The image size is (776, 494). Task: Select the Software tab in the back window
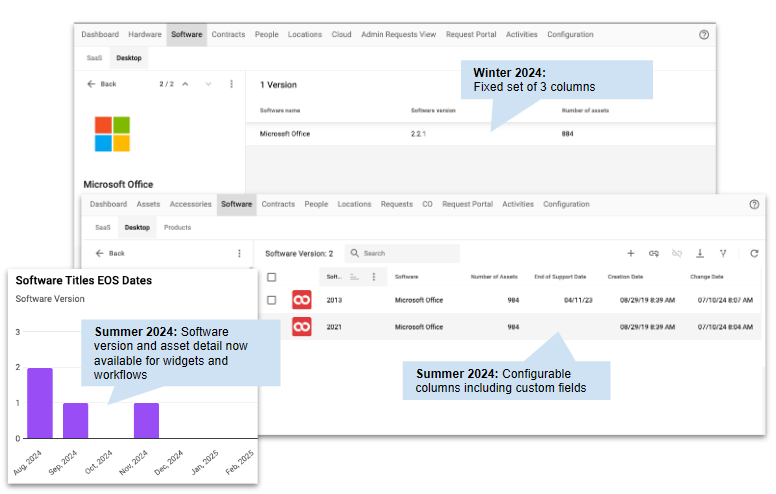click(x=187, y=35)
